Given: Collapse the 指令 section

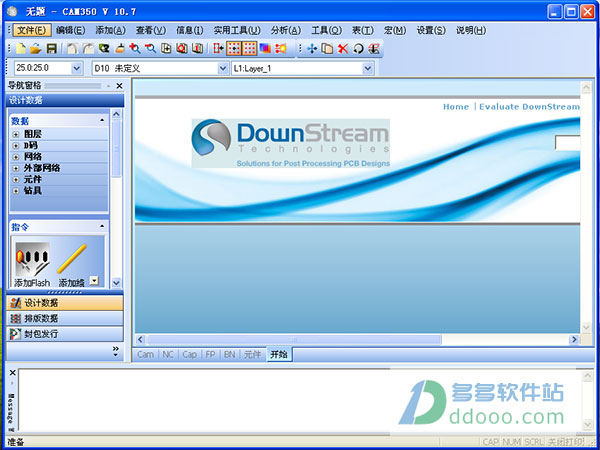Looking at the screenshot, I should [102, 227].
